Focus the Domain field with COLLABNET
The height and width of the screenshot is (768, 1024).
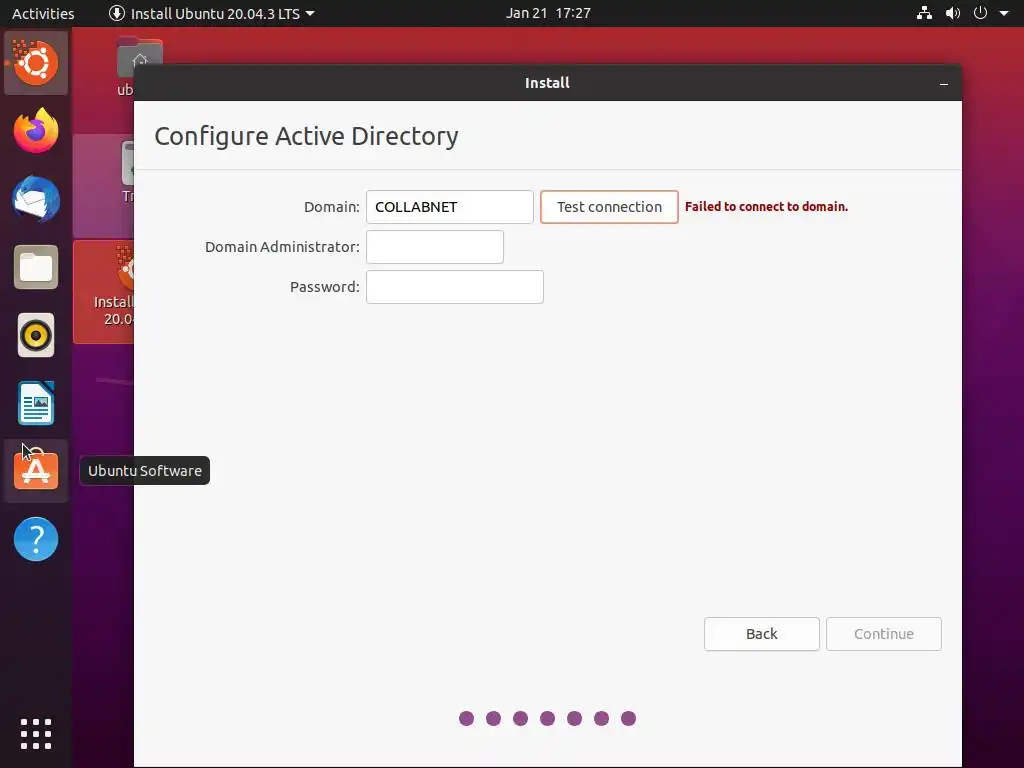coord(450,207)
